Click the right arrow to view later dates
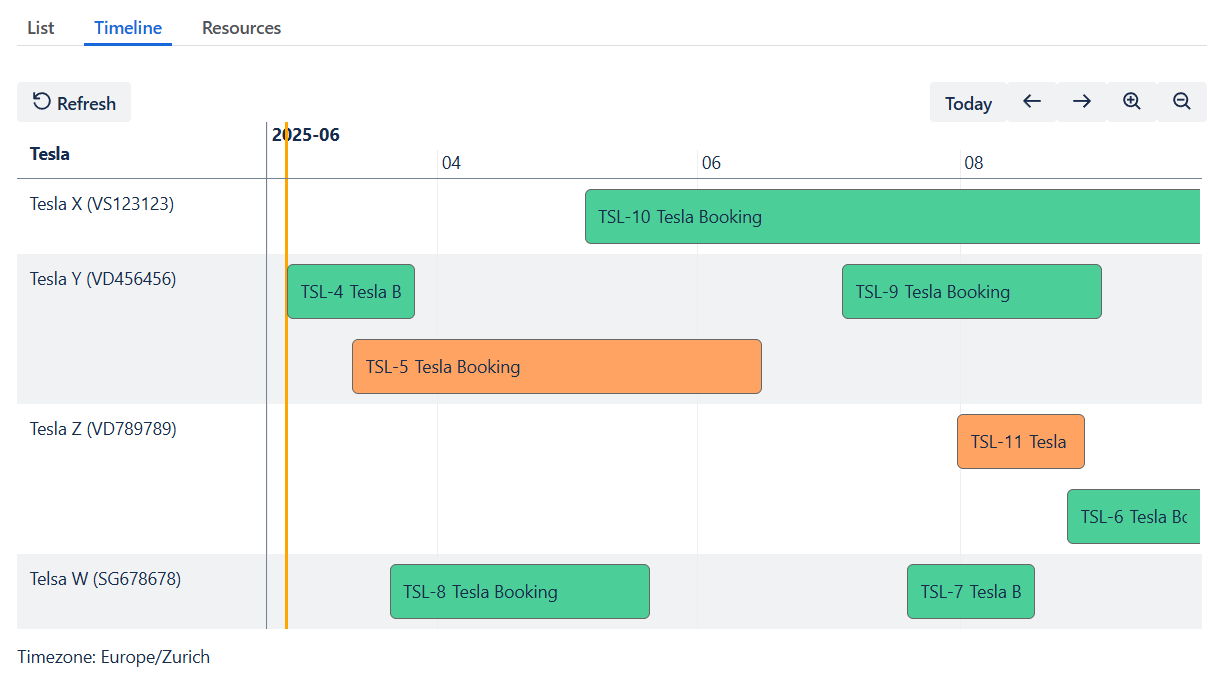This screenshot has height=687, width=1226. 1081,101
